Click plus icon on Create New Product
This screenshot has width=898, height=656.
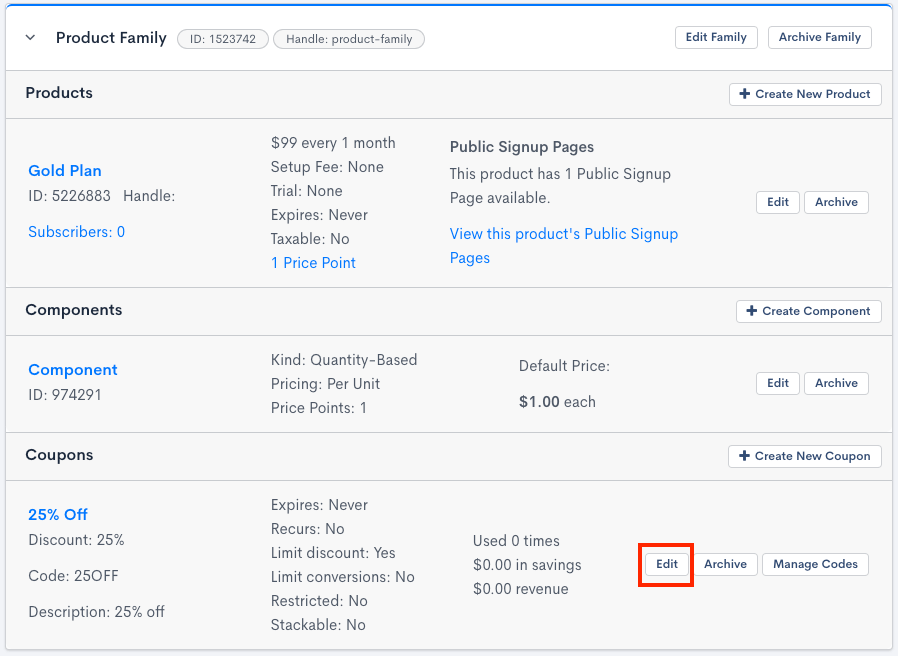click(x=744, y=94)
